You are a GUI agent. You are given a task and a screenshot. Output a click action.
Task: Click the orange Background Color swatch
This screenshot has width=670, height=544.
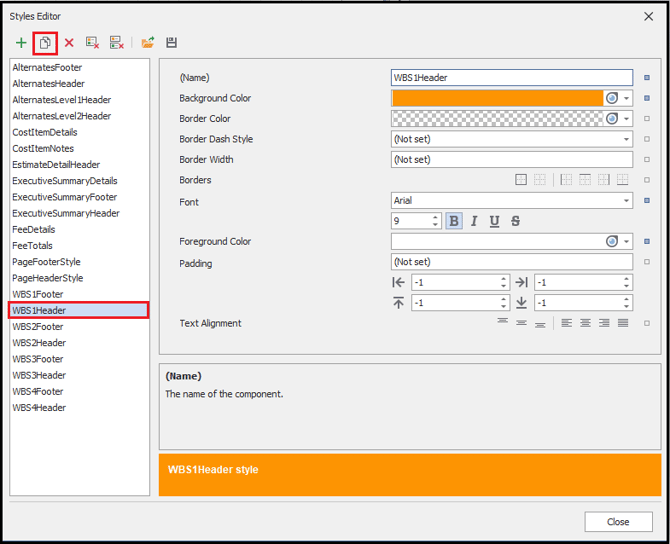coord(497,98)
